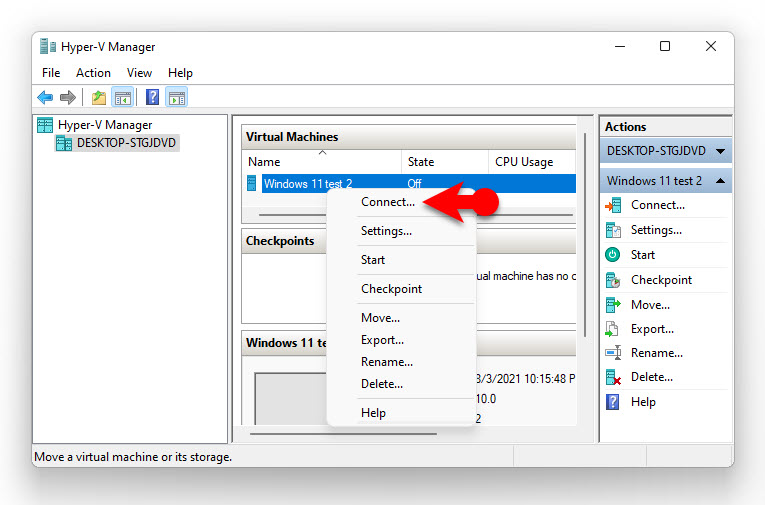Sort by the State column header

(444, 162)
